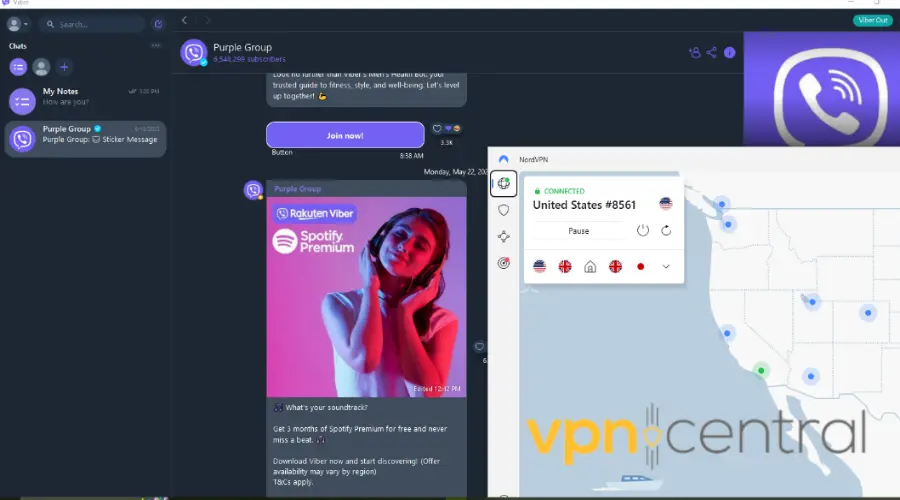Disconnect VPN using the power button
The height and width of the screenshot is (500, 900).
[642, 231]
